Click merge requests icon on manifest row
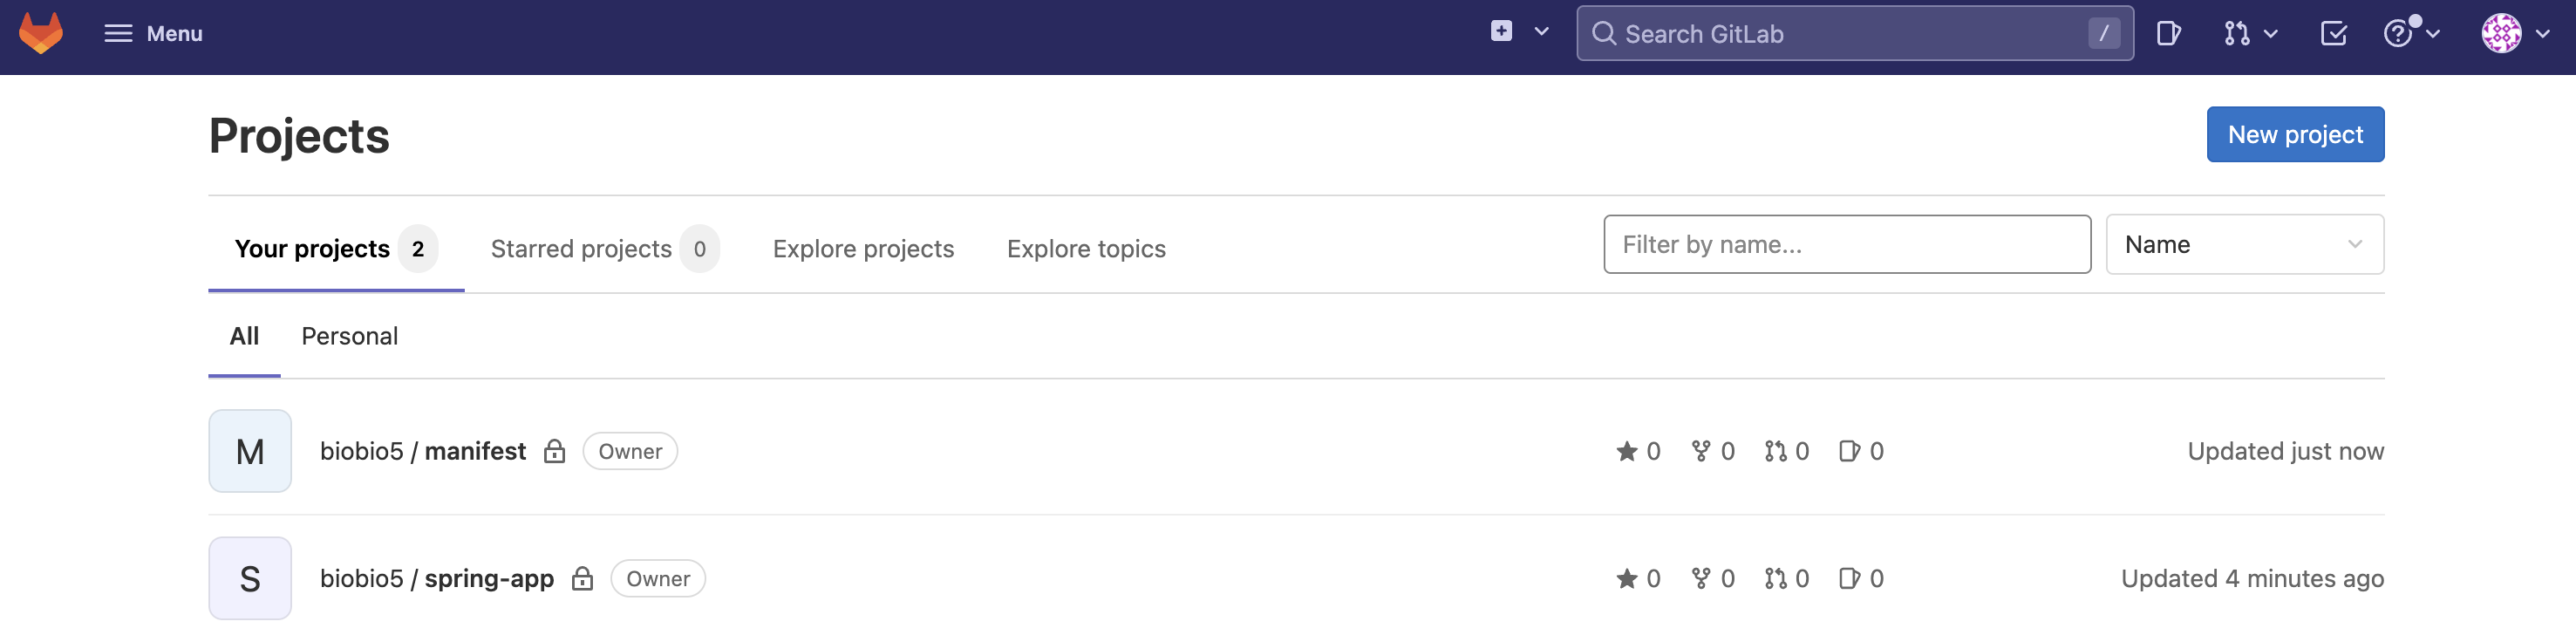Image resolution: width=2576 pixels, height=642 pixels. tap(1775, 451)
